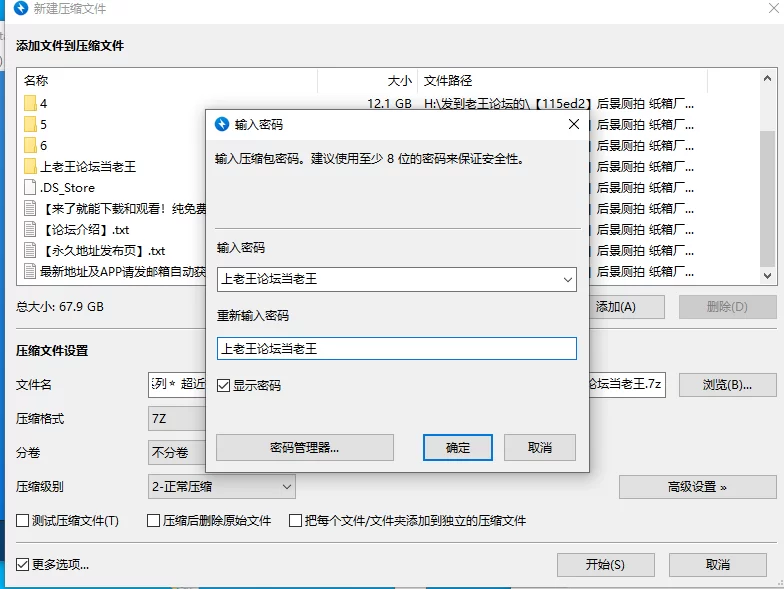Uncheck the 更多选项 checkbox
Viewport: 784px width, 589px height.
(x=22, y=564)
